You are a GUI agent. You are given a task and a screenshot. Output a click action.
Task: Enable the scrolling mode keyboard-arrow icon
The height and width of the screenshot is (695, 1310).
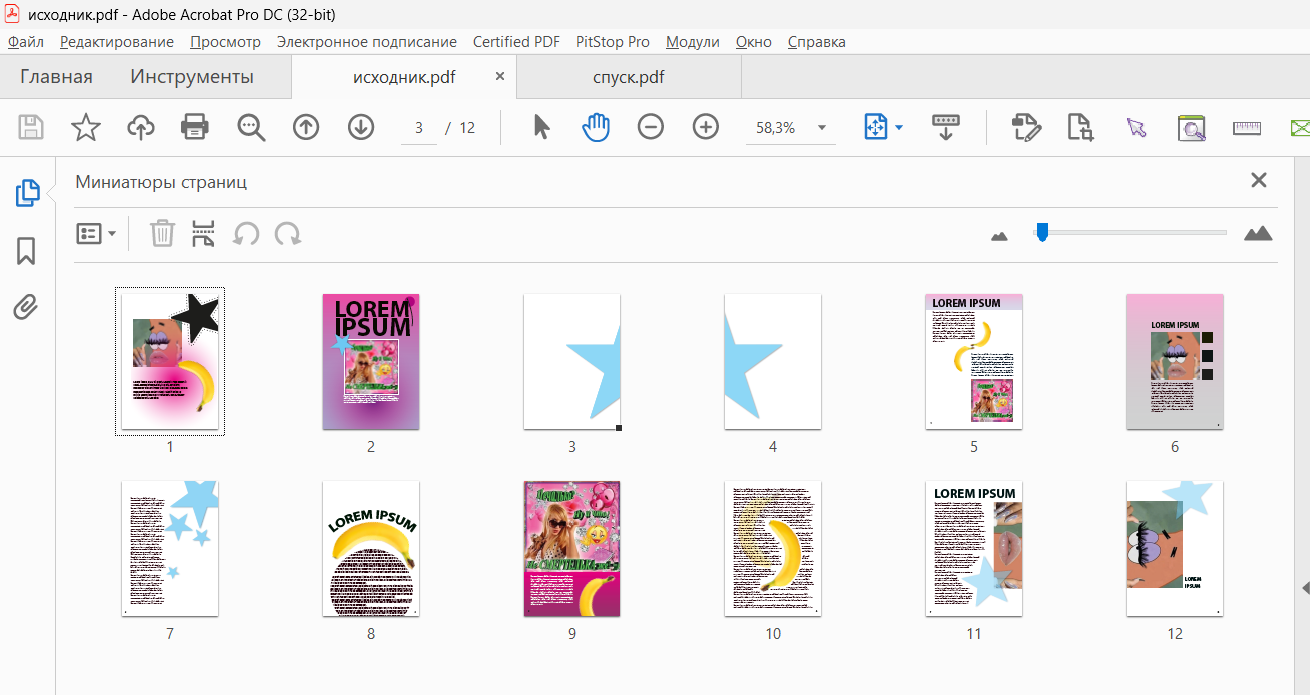[x=946, y=127]
